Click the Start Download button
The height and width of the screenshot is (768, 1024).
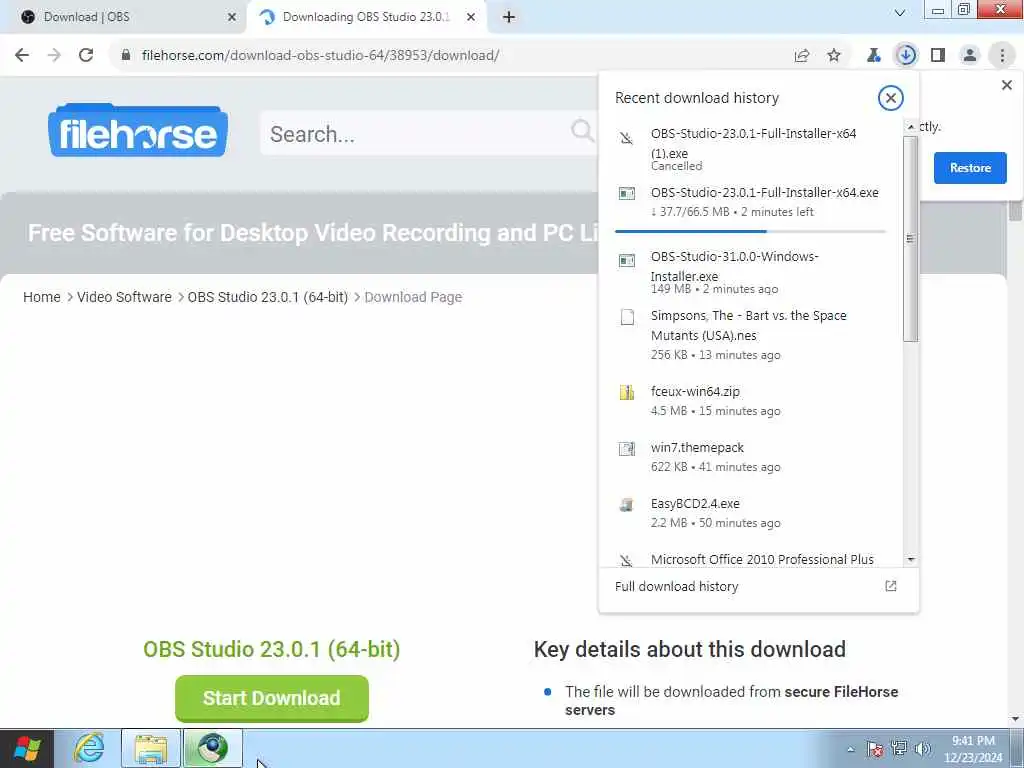(272, 698)
